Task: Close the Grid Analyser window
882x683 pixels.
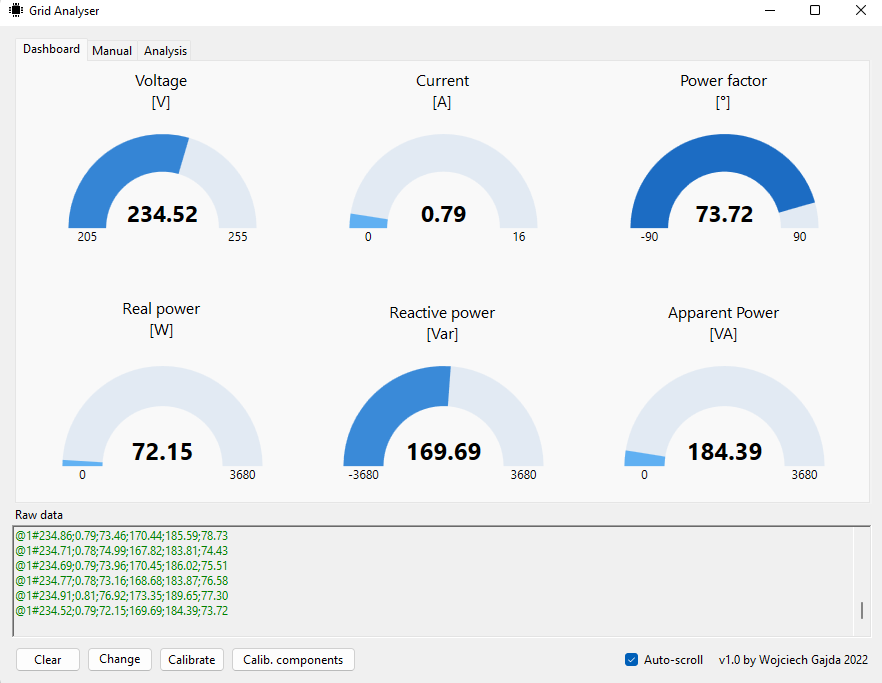Action: point(861,10)
